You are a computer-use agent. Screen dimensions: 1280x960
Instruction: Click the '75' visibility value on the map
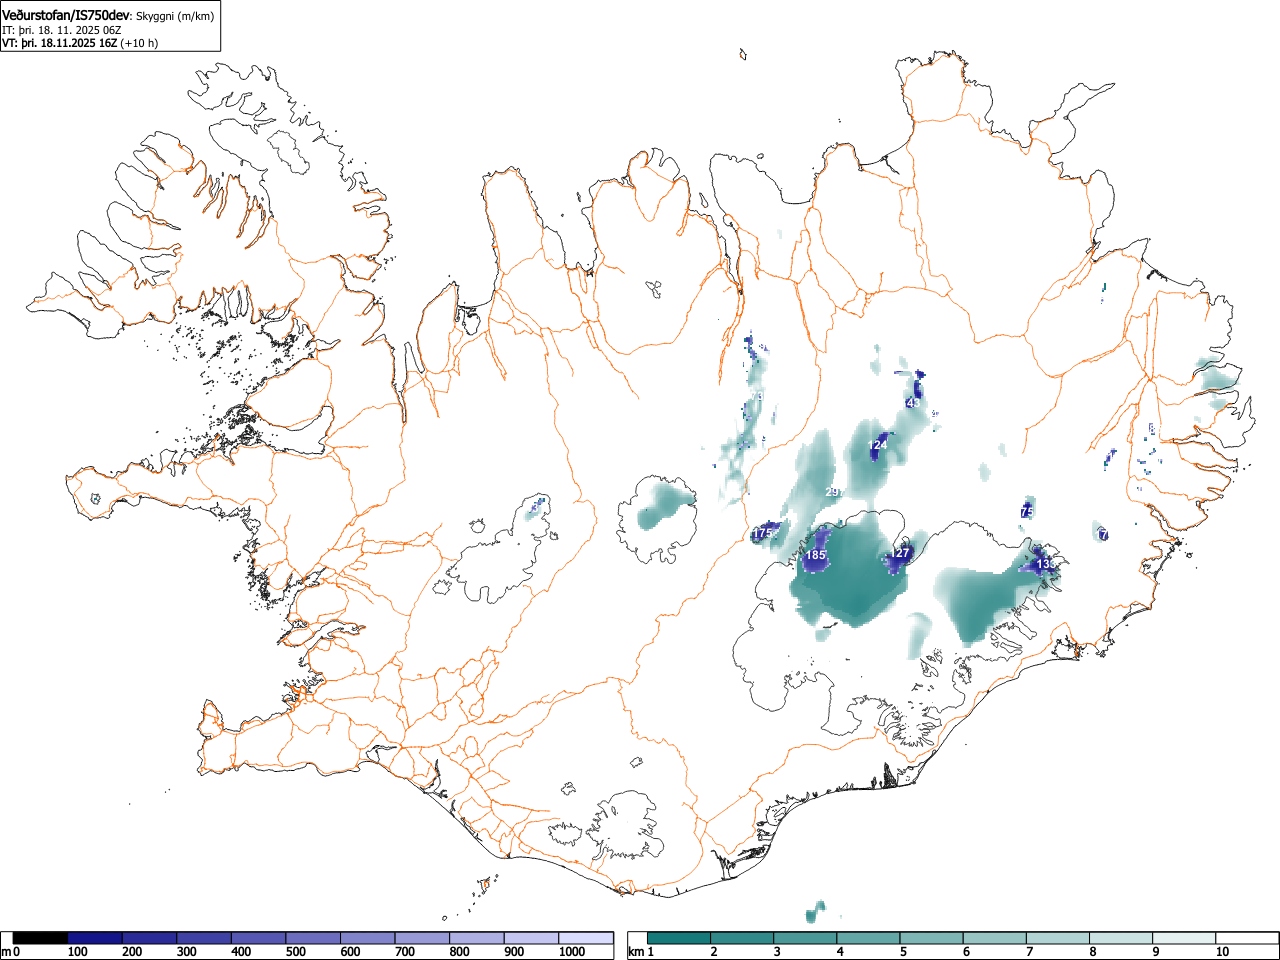(1027, 512)
